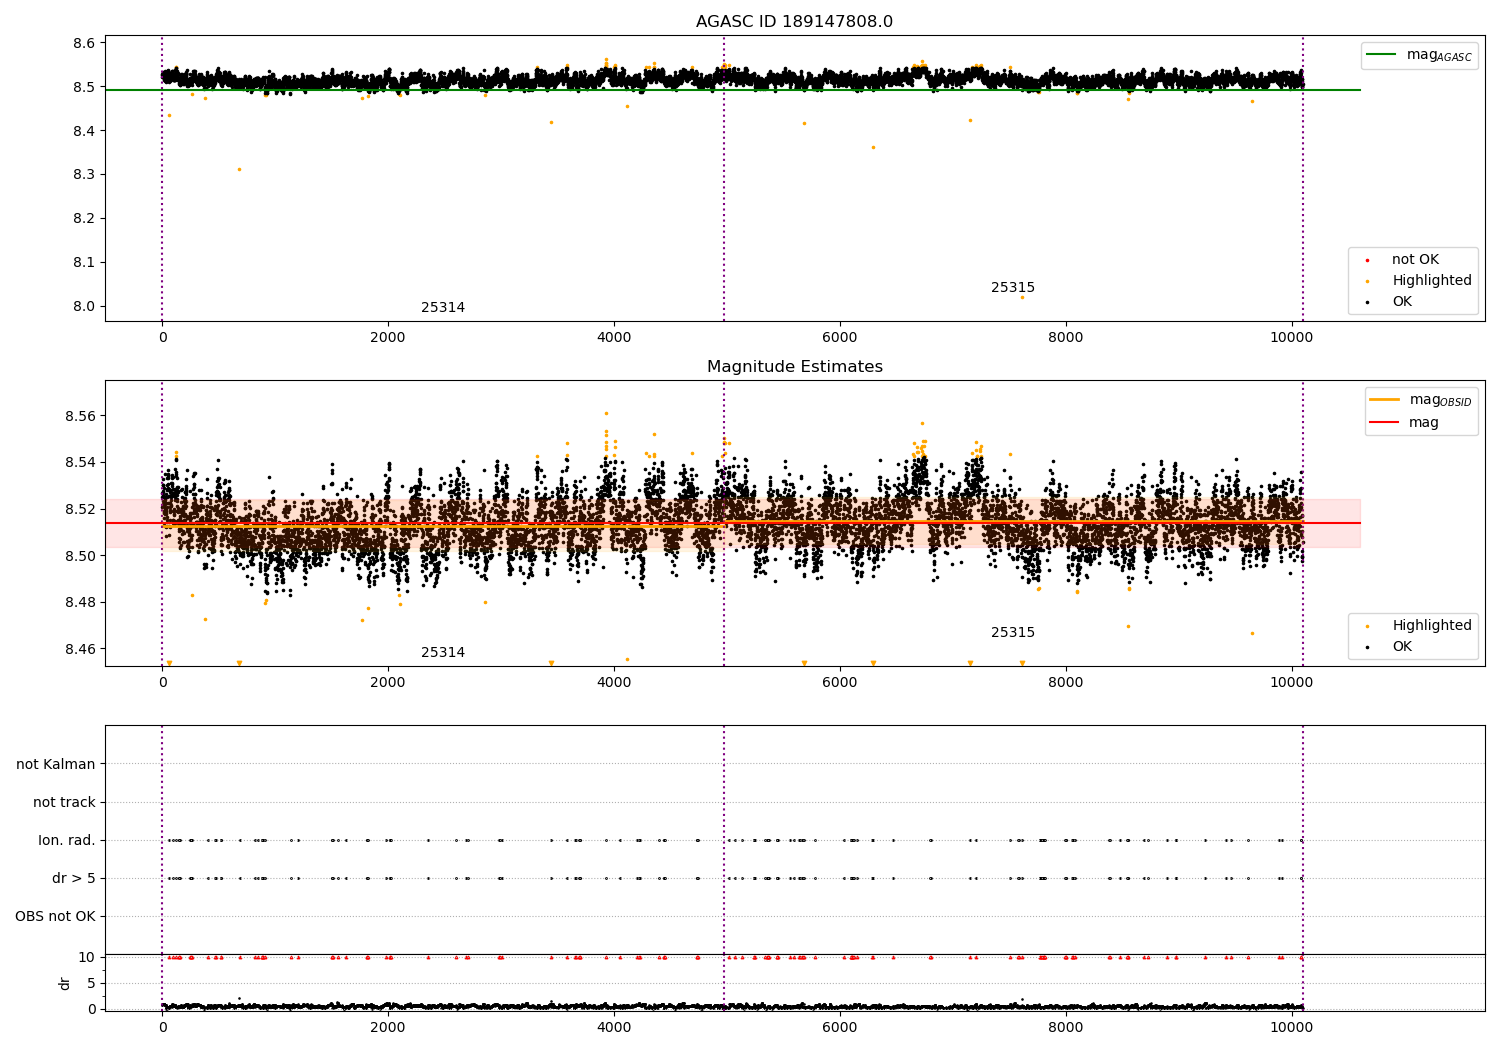Select the mag AGASC legend entry label
This screenshot has height=1050, width=1500.
1439,55
